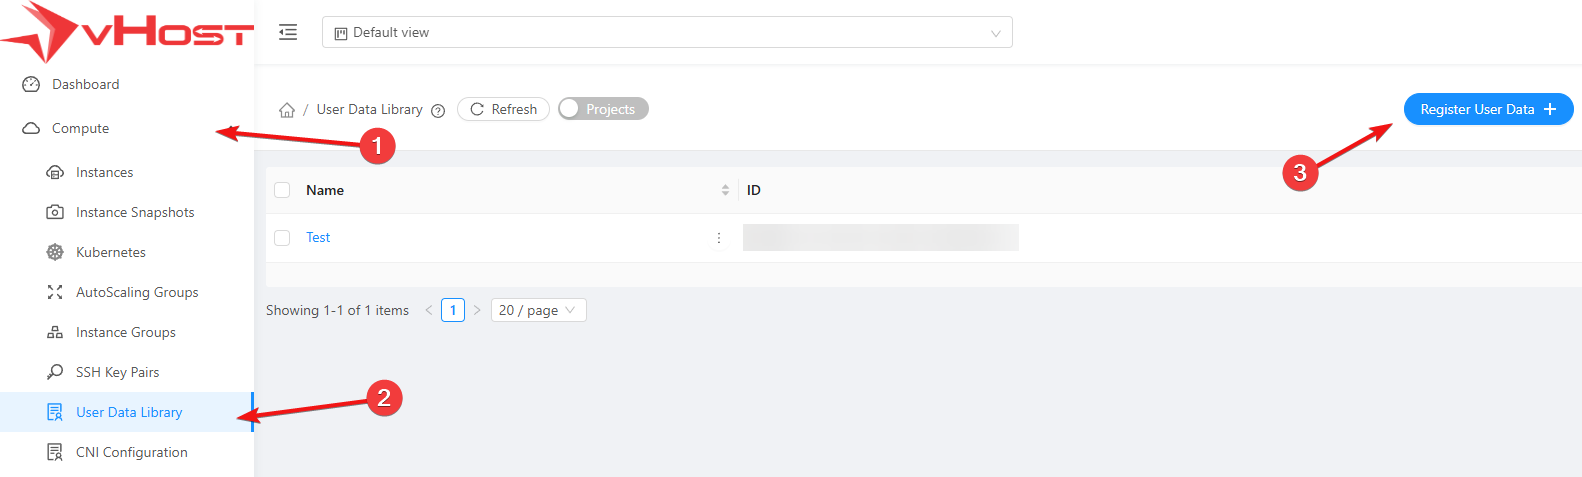Open Instance Snapshots in the sidebar
The width and height of the screenshot is (1582, 477).
point(135,212)
